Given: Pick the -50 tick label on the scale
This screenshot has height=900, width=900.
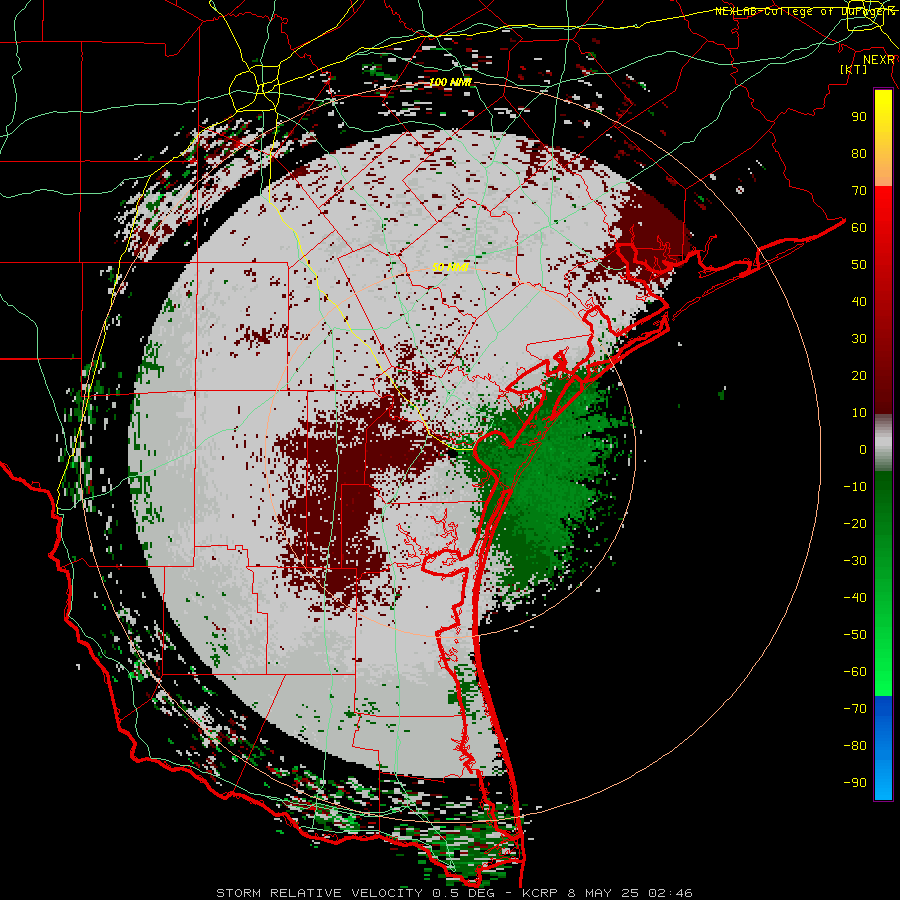Looking at the screenshot, I should 855,635.
